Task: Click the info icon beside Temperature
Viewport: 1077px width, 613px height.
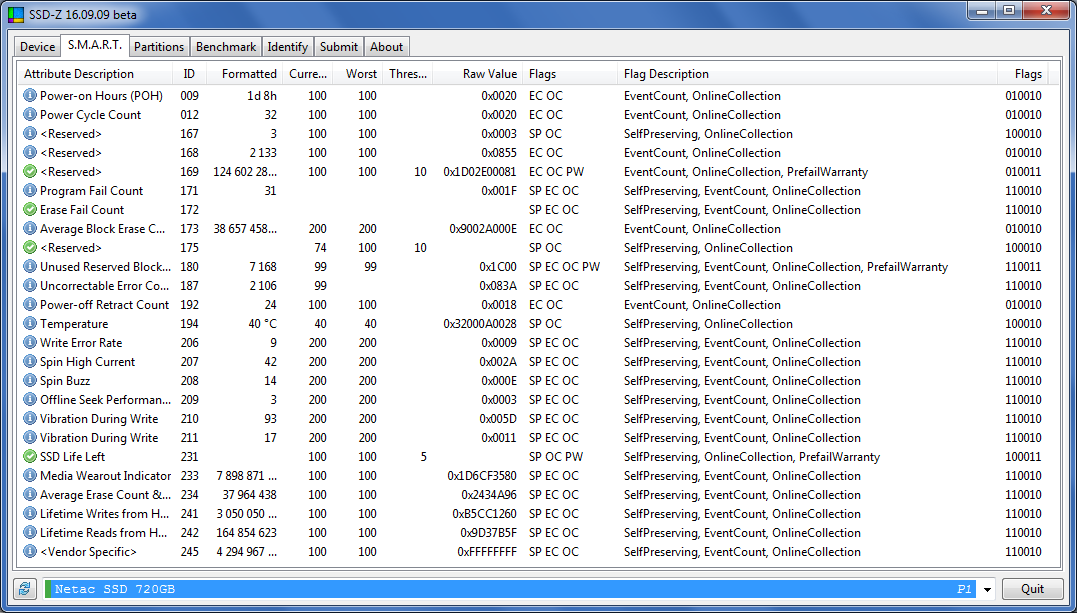Action: click(30, 324)
